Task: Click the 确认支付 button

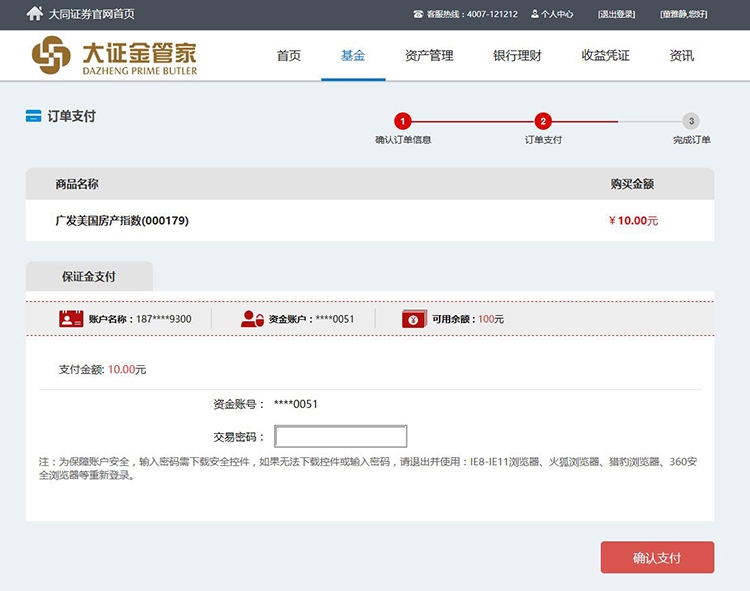Action: pyautogui.click(x=657, y=557)
